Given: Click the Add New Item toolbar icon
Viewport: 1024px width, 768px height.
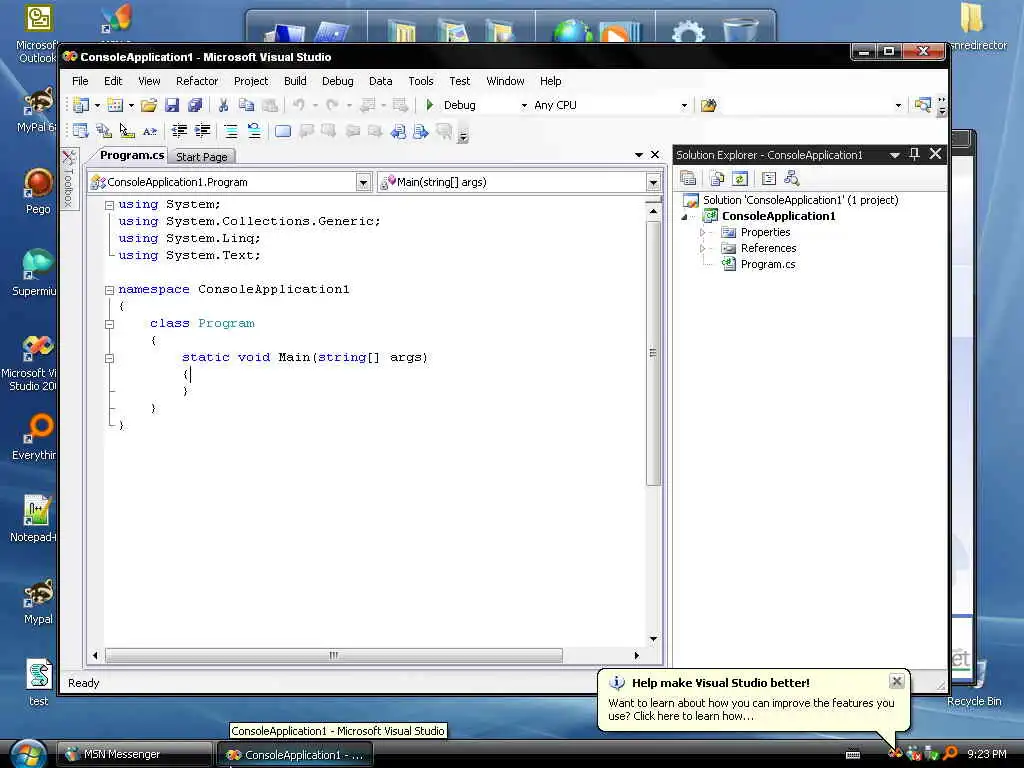Looking at the screenshot, I should coord(115,105).
